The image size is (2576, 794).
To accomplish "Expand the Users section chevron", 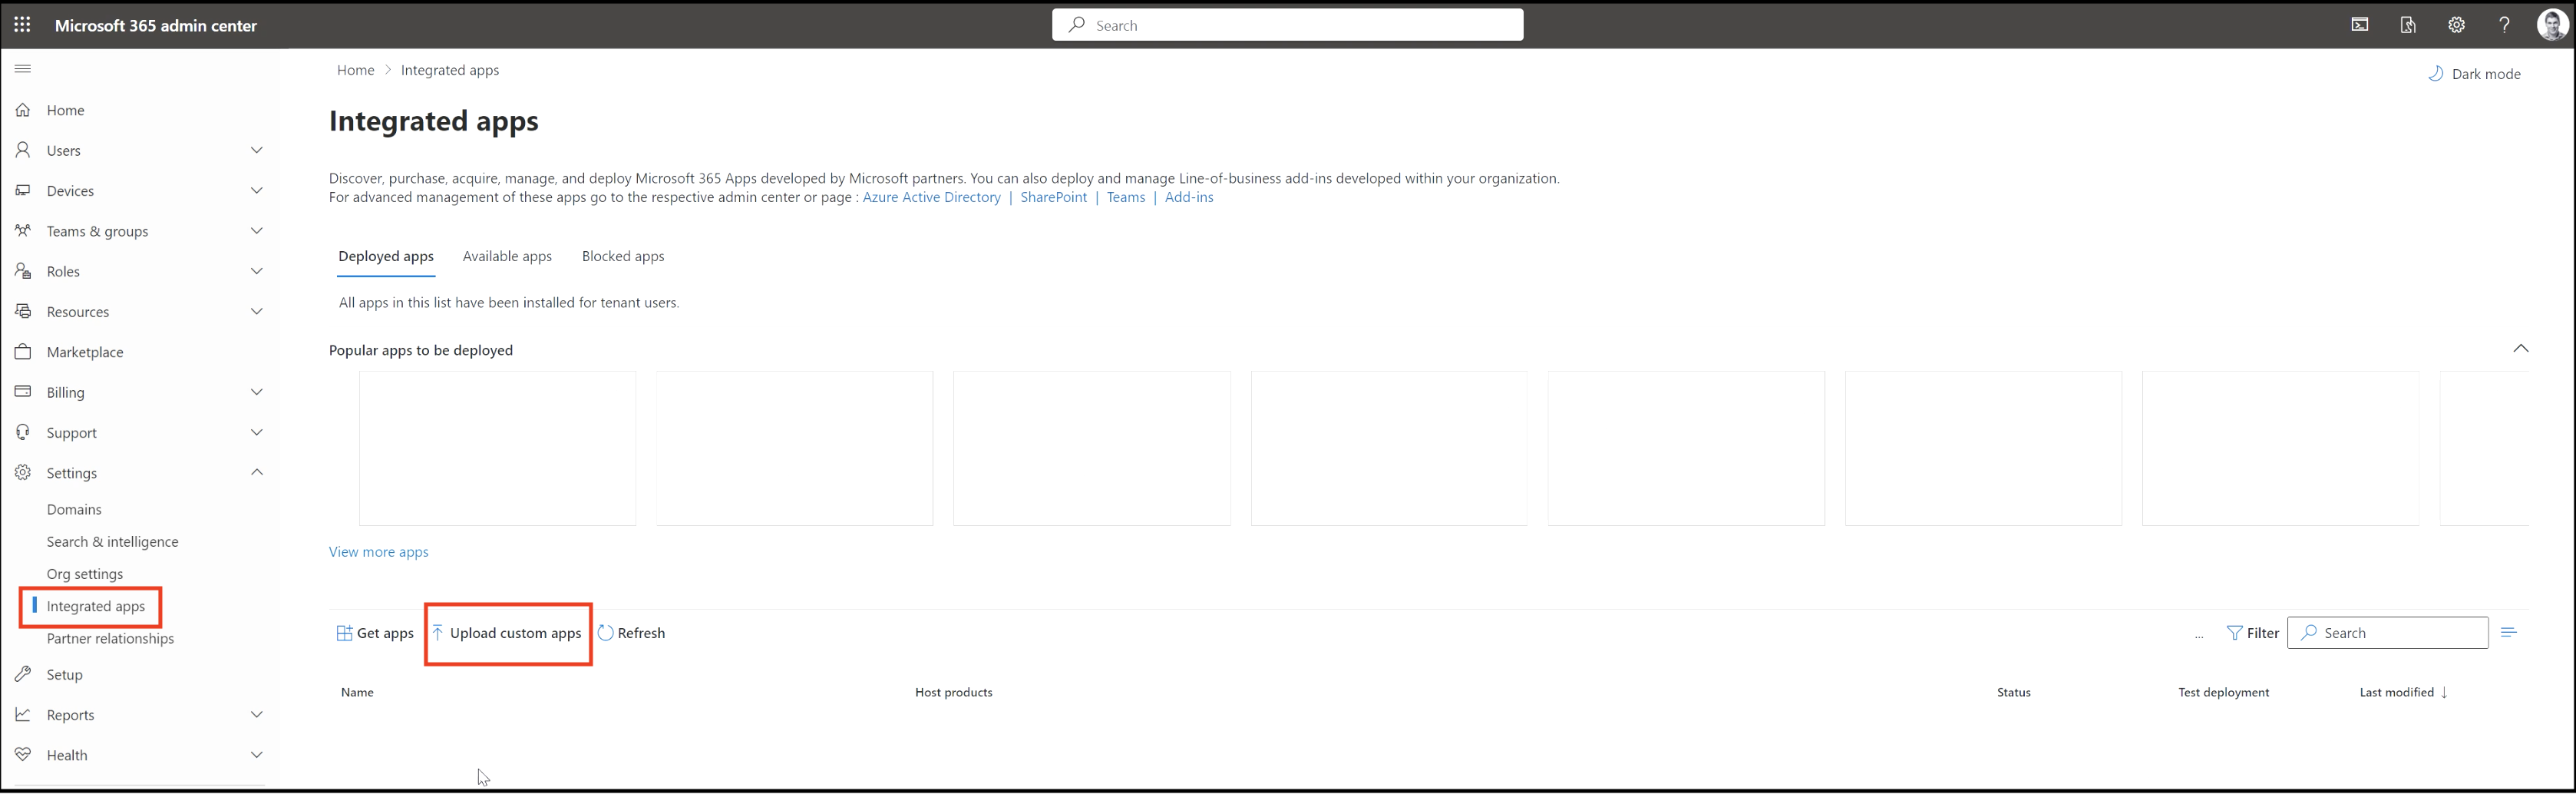I will [257, 150].
